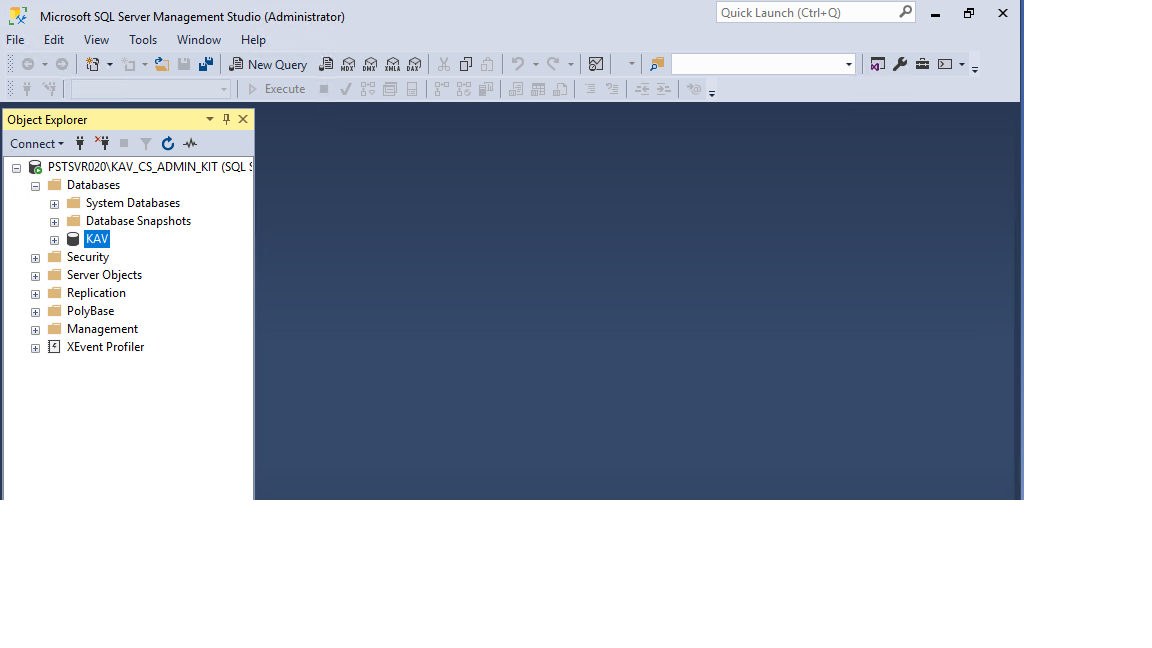Refresh the Object Explorer tree
This screenshot has height=648, width=1152.
pos(168,143)
